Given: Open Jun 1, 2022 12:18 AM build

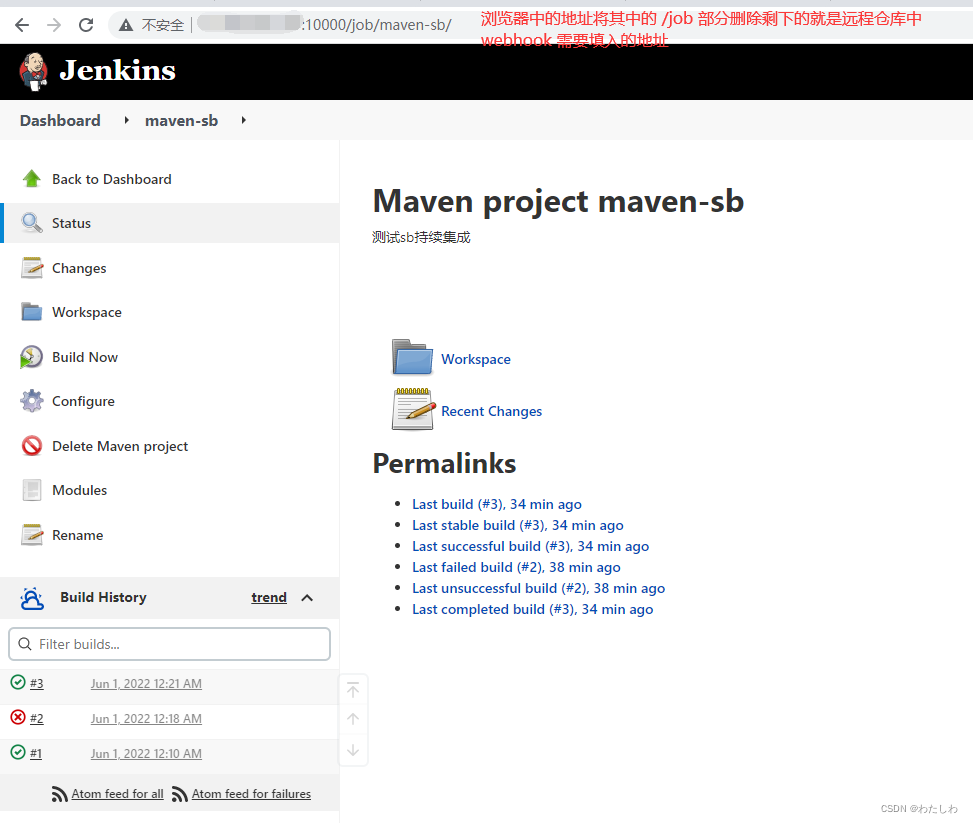Looking at the screenshot, I should coord(146,719).
